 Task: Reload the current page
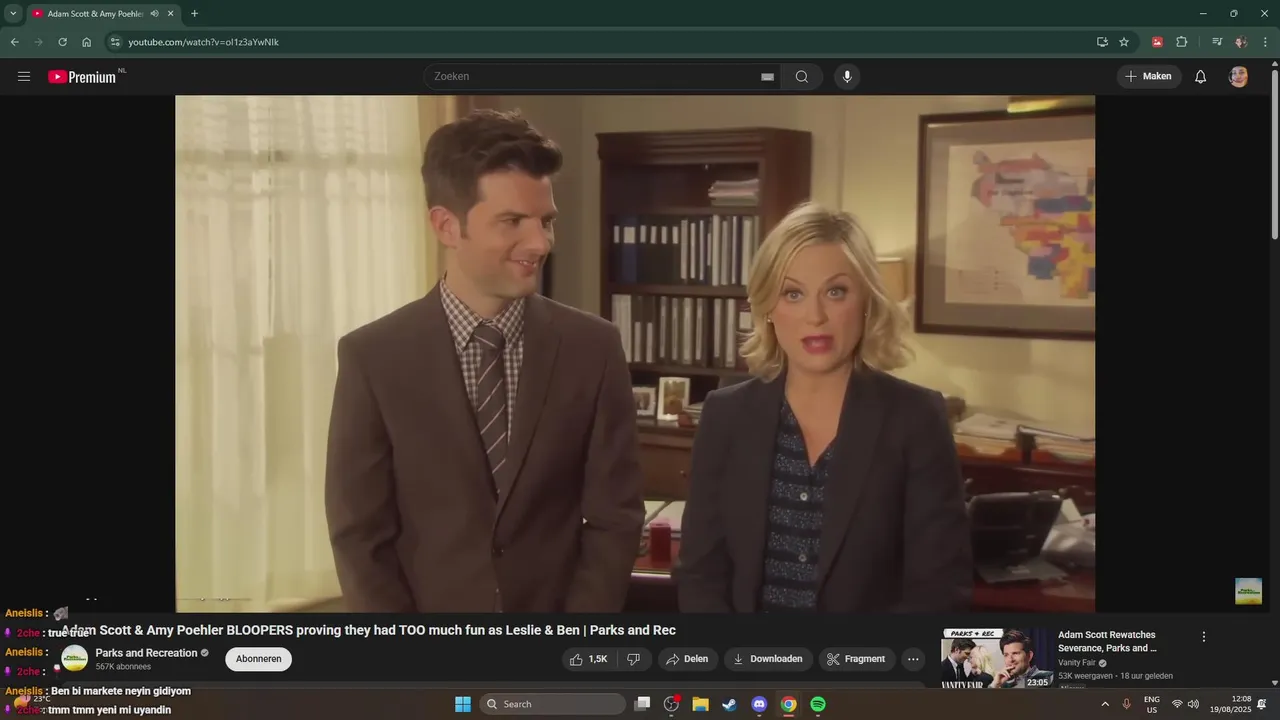(x=62, y=42)
